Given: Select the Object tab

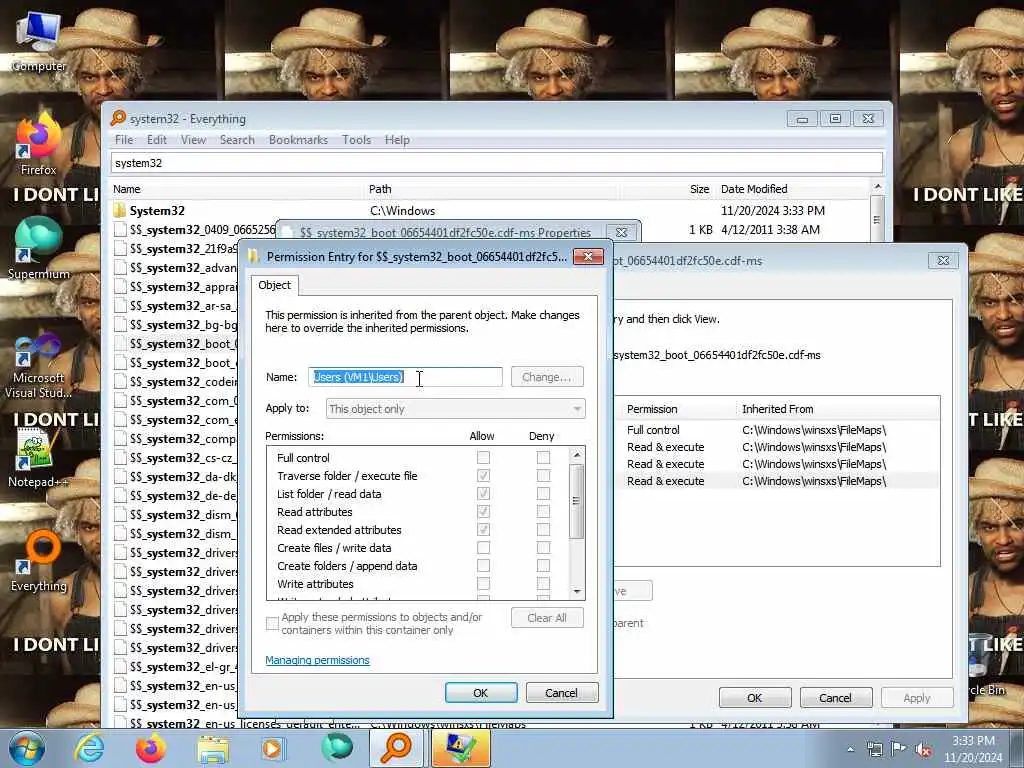Looking at the screenshot, I should [274, 285].
